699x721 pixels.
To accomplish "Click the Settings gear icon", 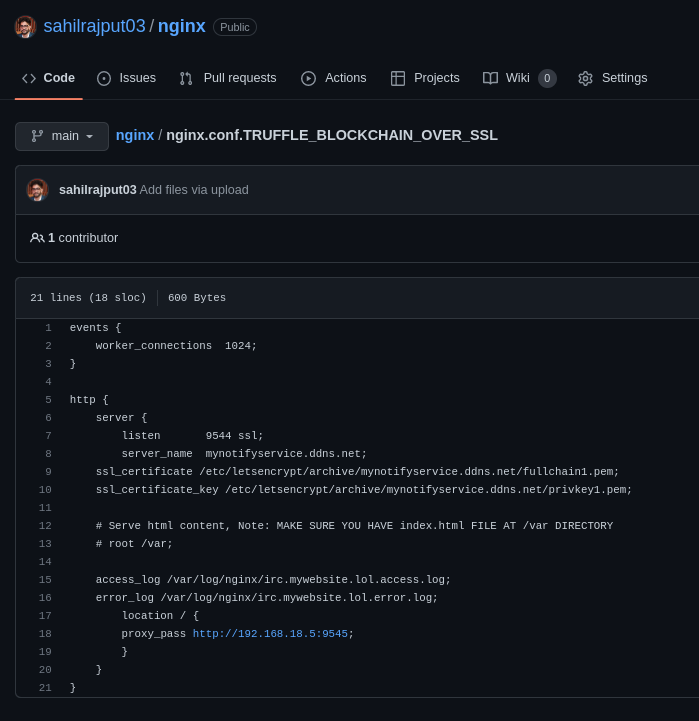I will [x=585, y=79].
